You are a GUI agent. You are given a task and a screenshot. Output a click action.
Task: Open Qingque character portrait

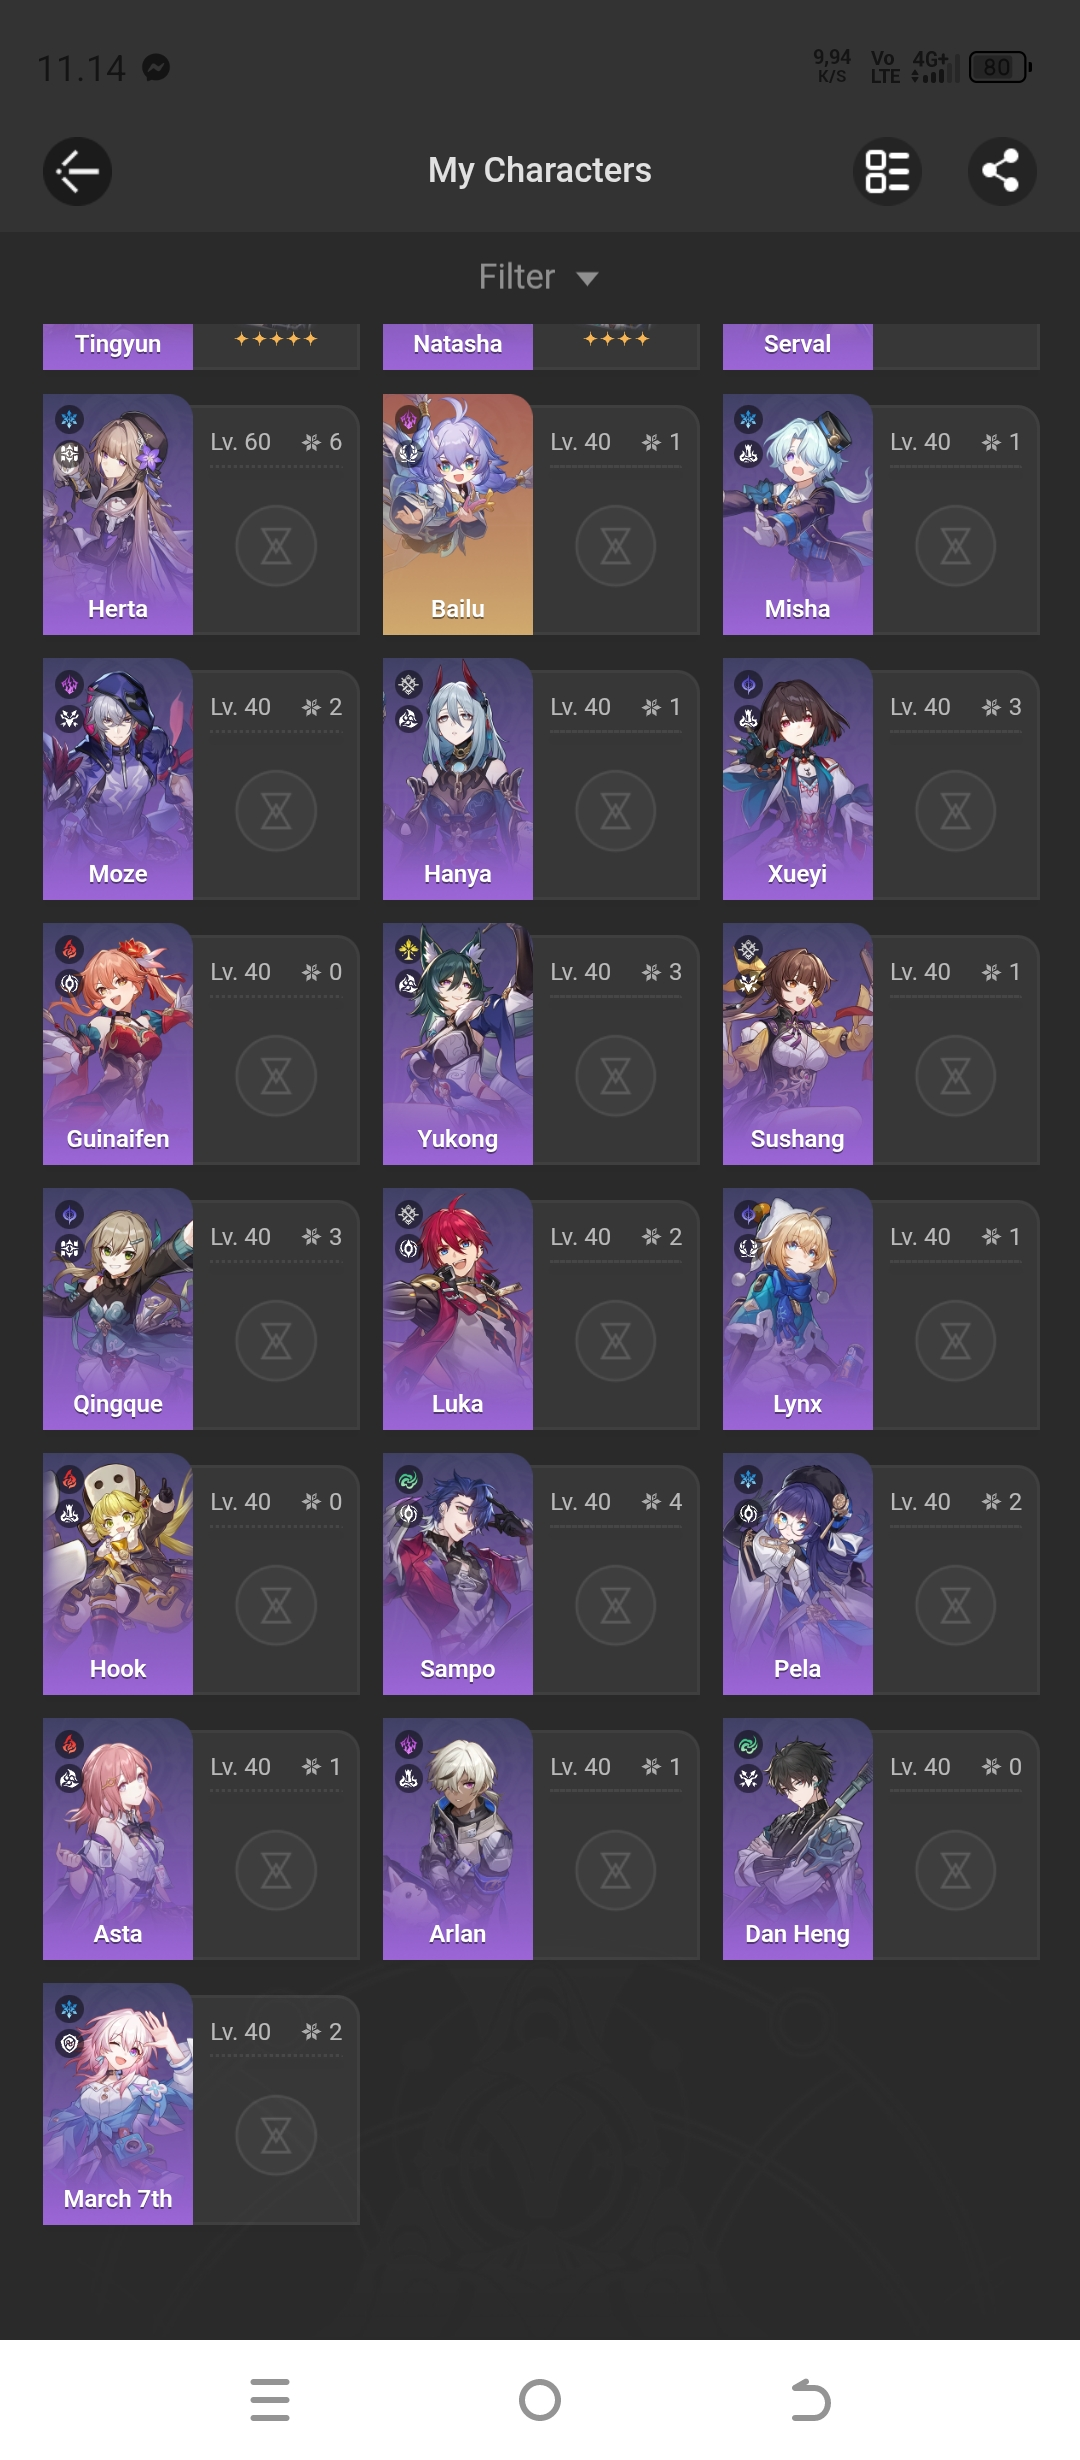point(118,1309)
